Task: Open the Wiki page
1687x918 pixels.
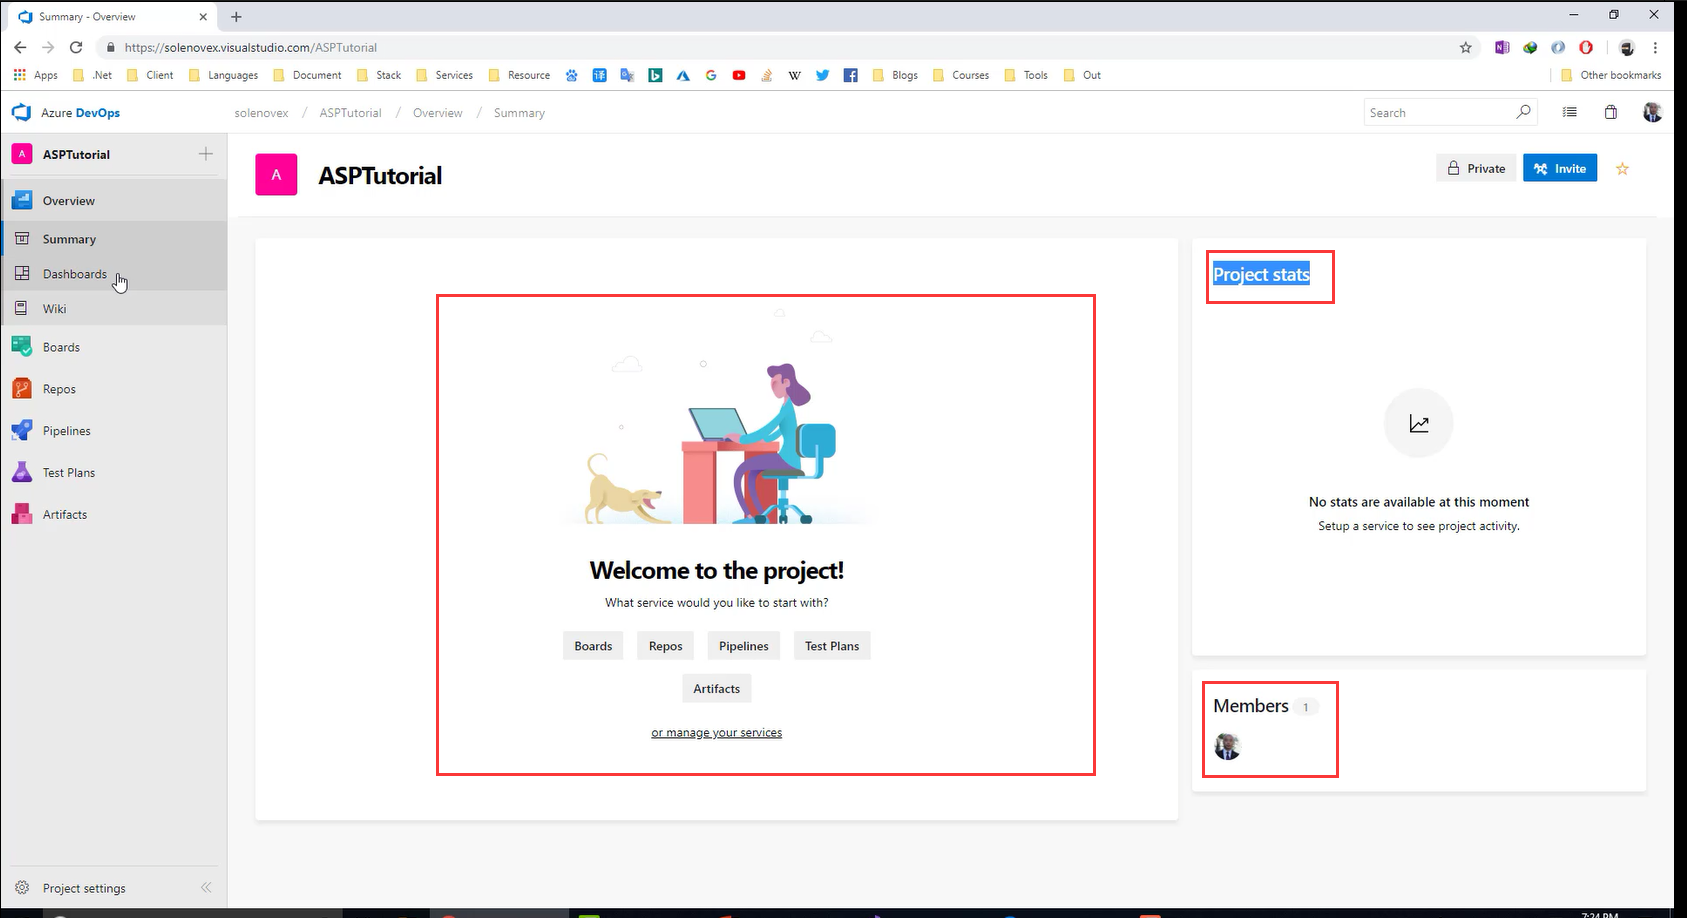Action: coord(114,309)
